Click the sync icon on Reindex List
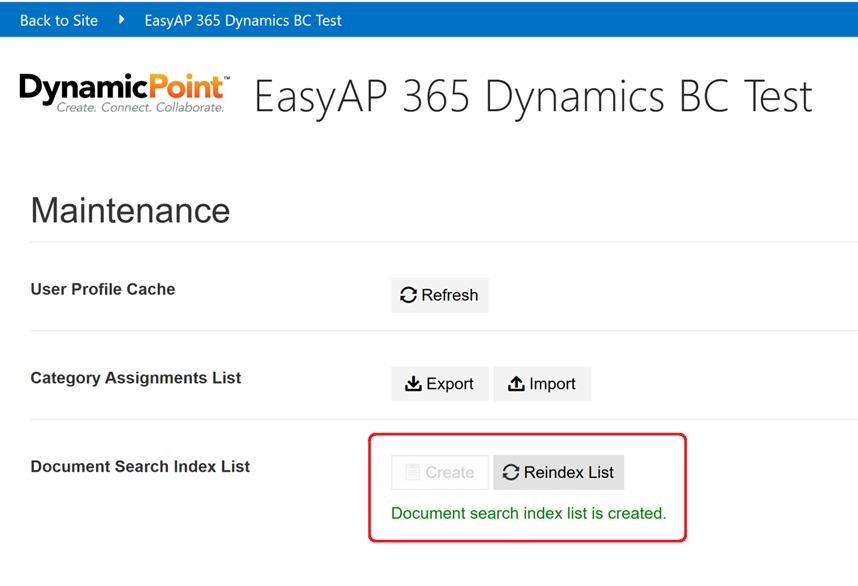 point(511,472)
